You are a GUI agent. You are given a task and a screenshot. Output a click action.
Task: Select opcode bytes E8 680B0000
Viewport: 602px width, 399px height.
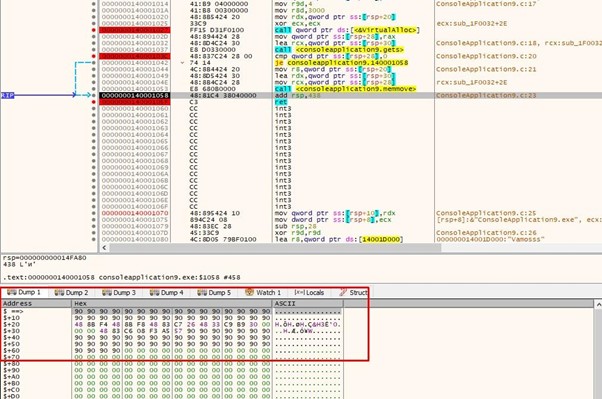[x=213, y=89]
